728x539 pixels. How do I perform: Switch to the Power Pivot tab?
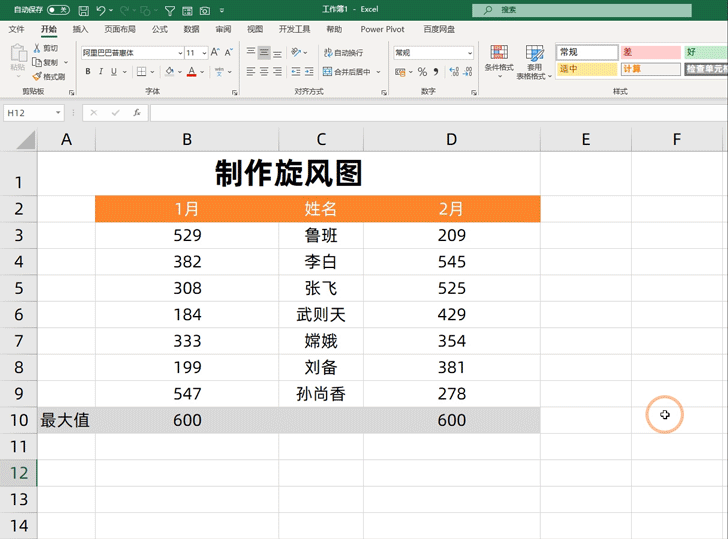click(383, 29)
